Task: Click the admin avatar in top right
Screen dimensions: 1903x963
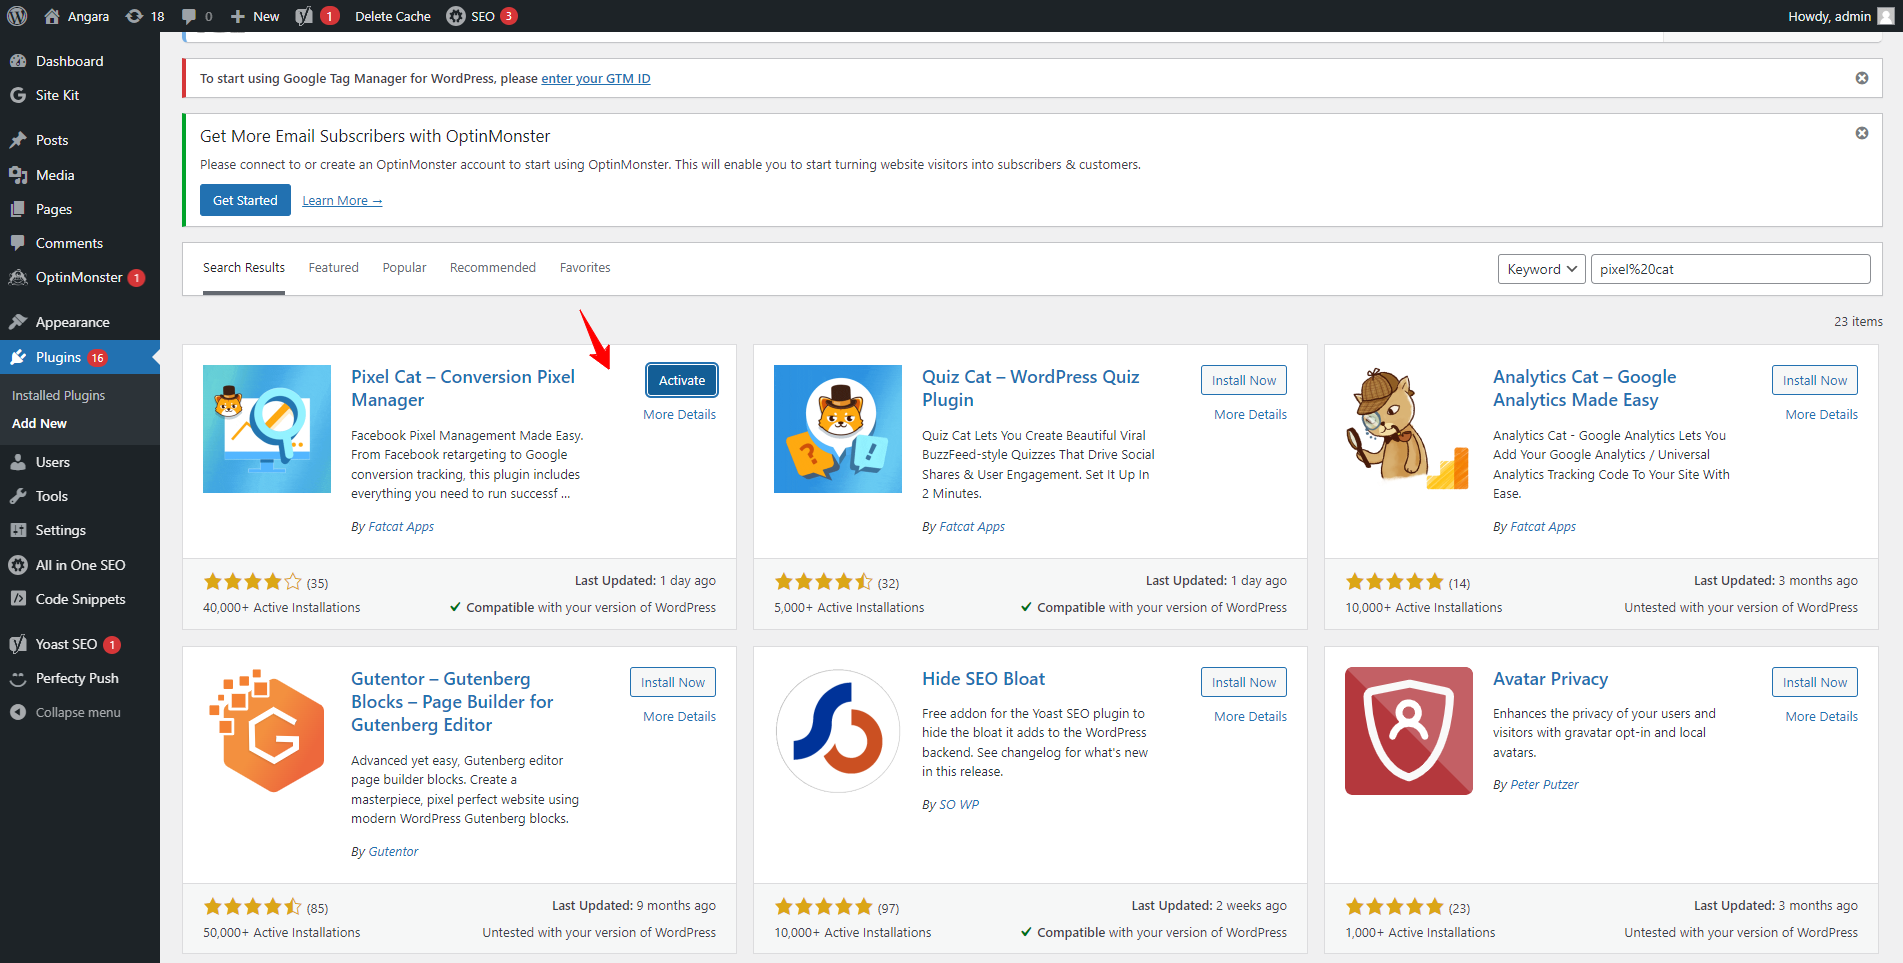Action: [1886, 16]
